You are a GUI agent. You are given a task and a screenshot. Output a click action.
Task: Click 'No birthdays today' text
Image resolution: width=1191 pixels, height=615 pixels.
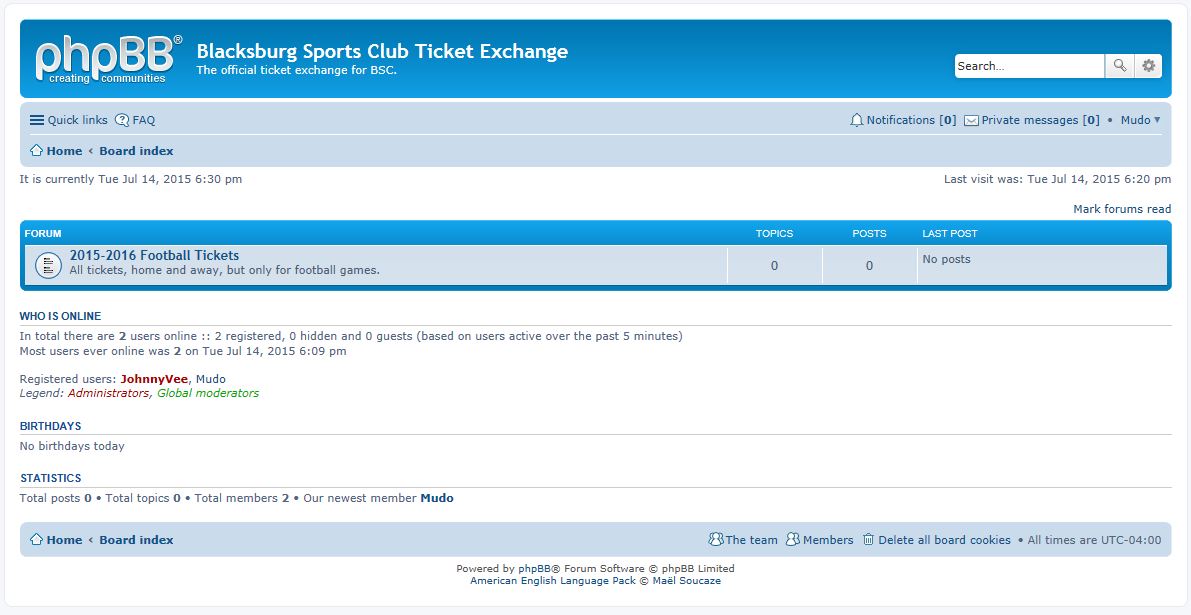pos(72,446)
